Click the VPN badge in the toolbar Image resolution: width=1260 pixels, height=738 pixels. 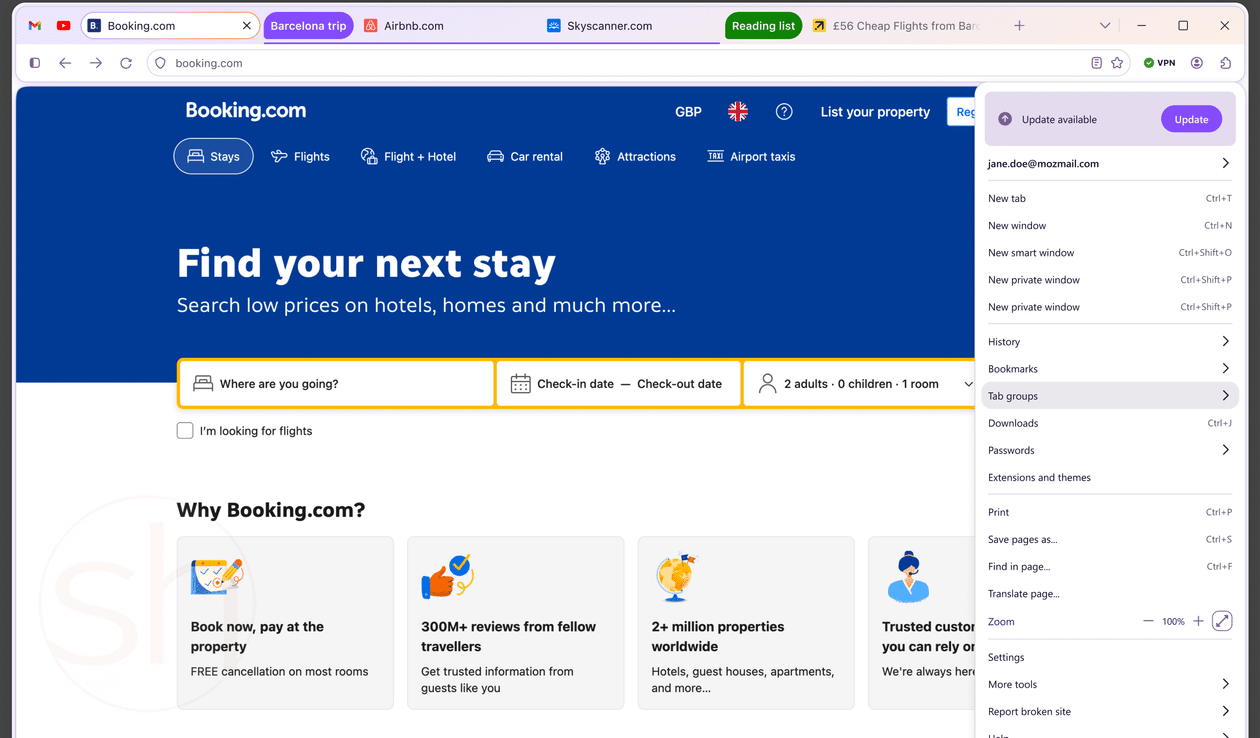[x=1159, y=62]
